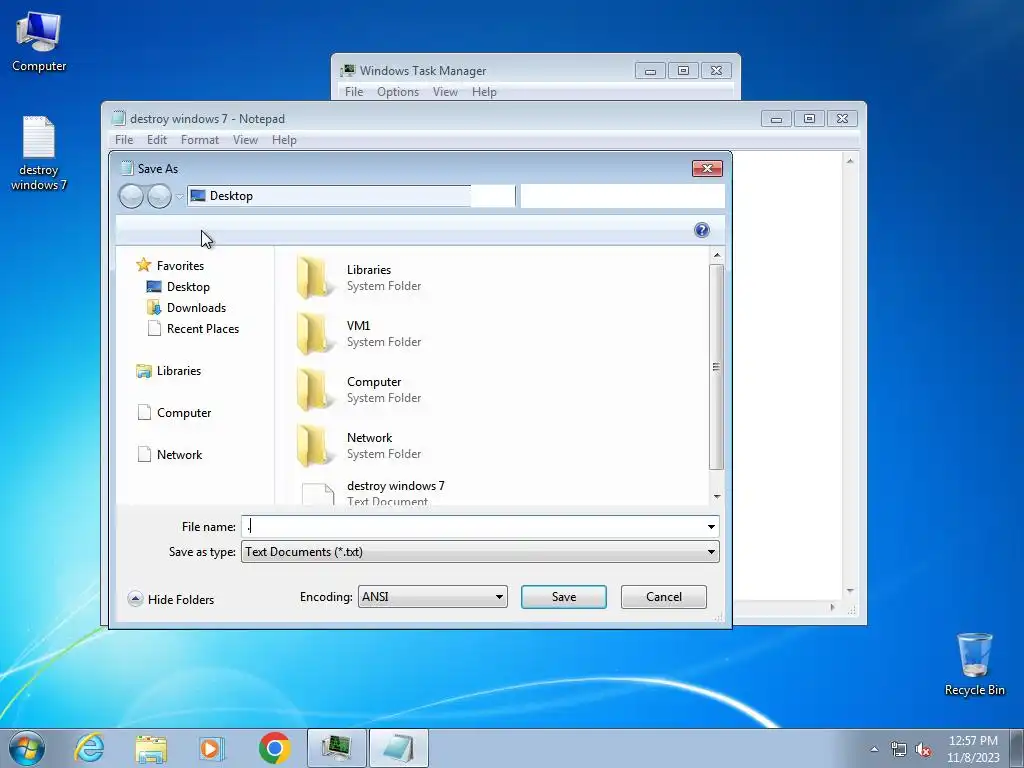Viewport: 1024px width, 768px height.
Task: Open Task Manager Help menu
Action: click(x=484, y=92)
